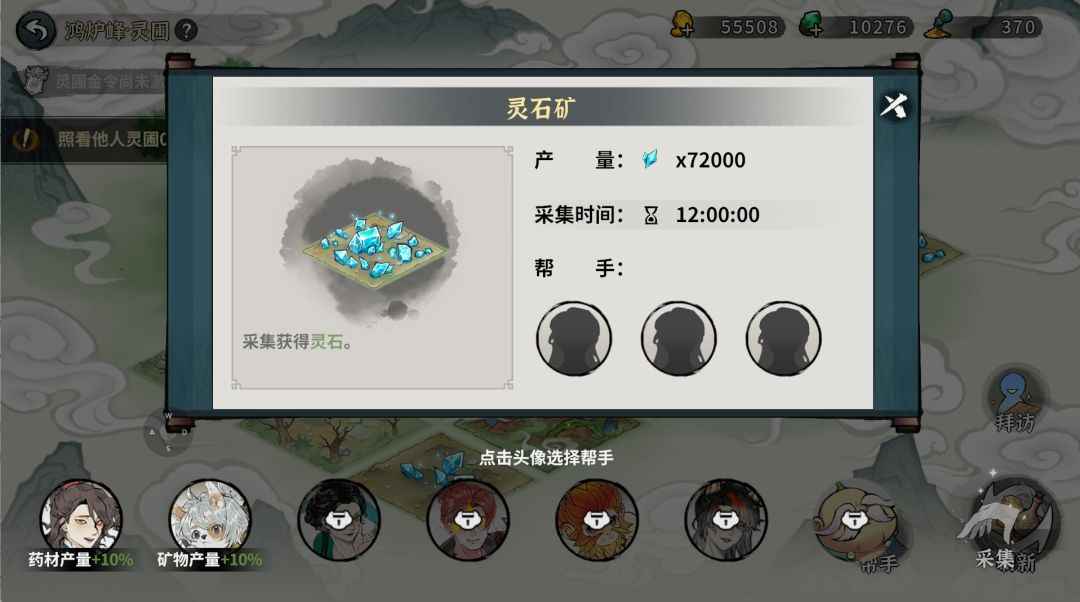This screenshot has width=1080, height=602.
Task: Open the question mark help icon
Action: point(185,30)
